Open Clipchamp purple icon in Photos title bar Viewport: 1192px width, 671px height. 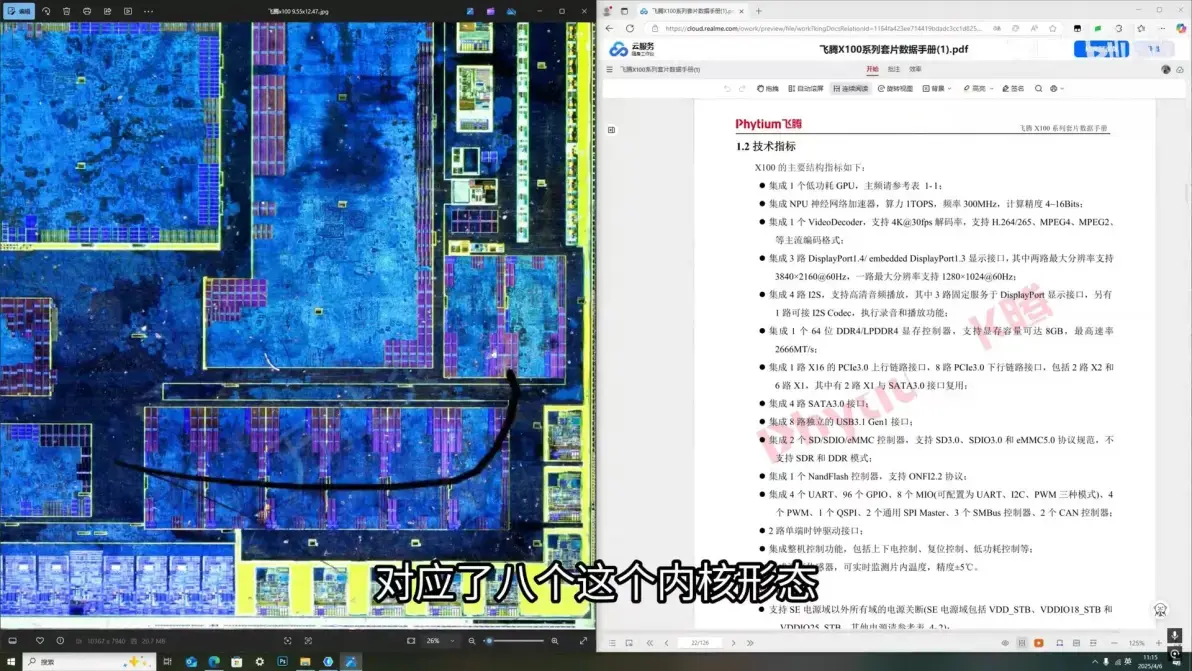491,11
